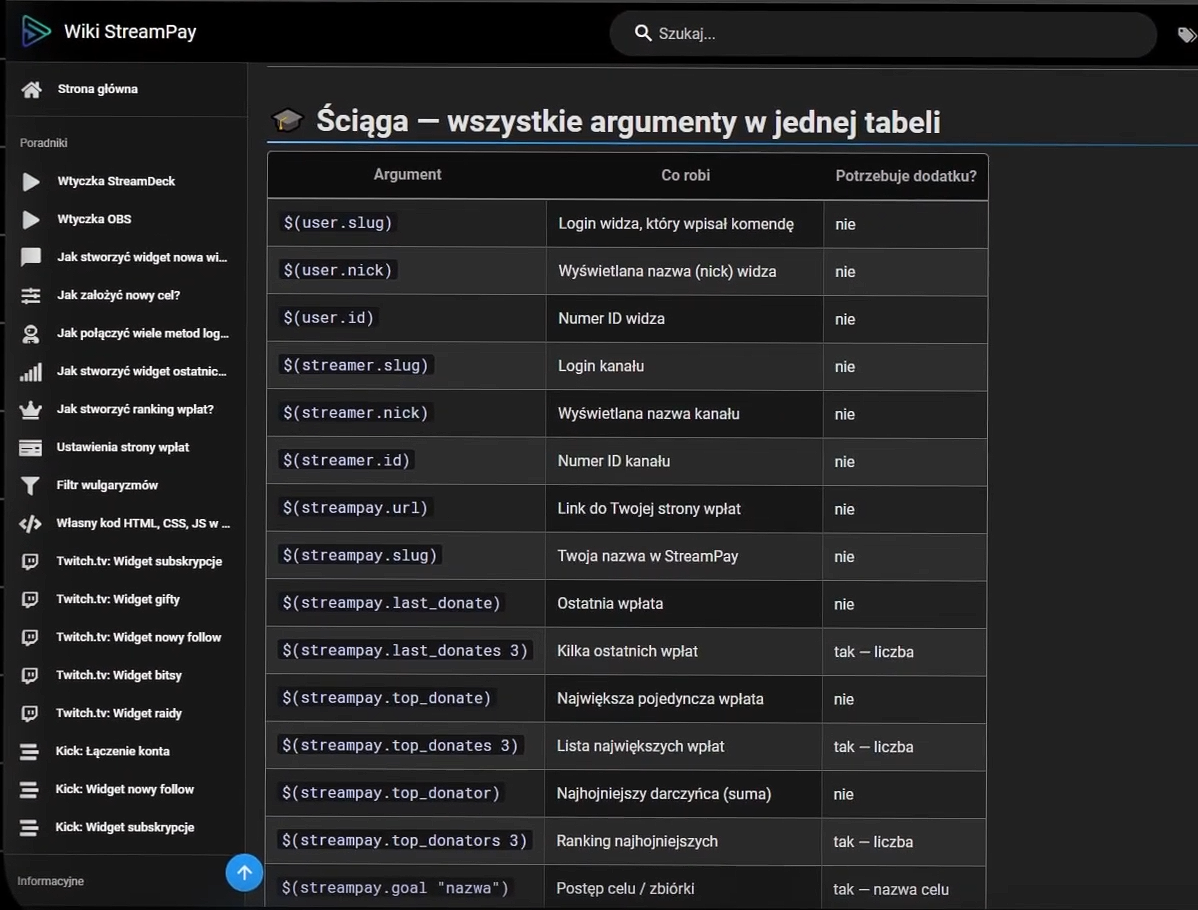Click chat bubble icon for widget nowa wiadomość

pos(31,257)
